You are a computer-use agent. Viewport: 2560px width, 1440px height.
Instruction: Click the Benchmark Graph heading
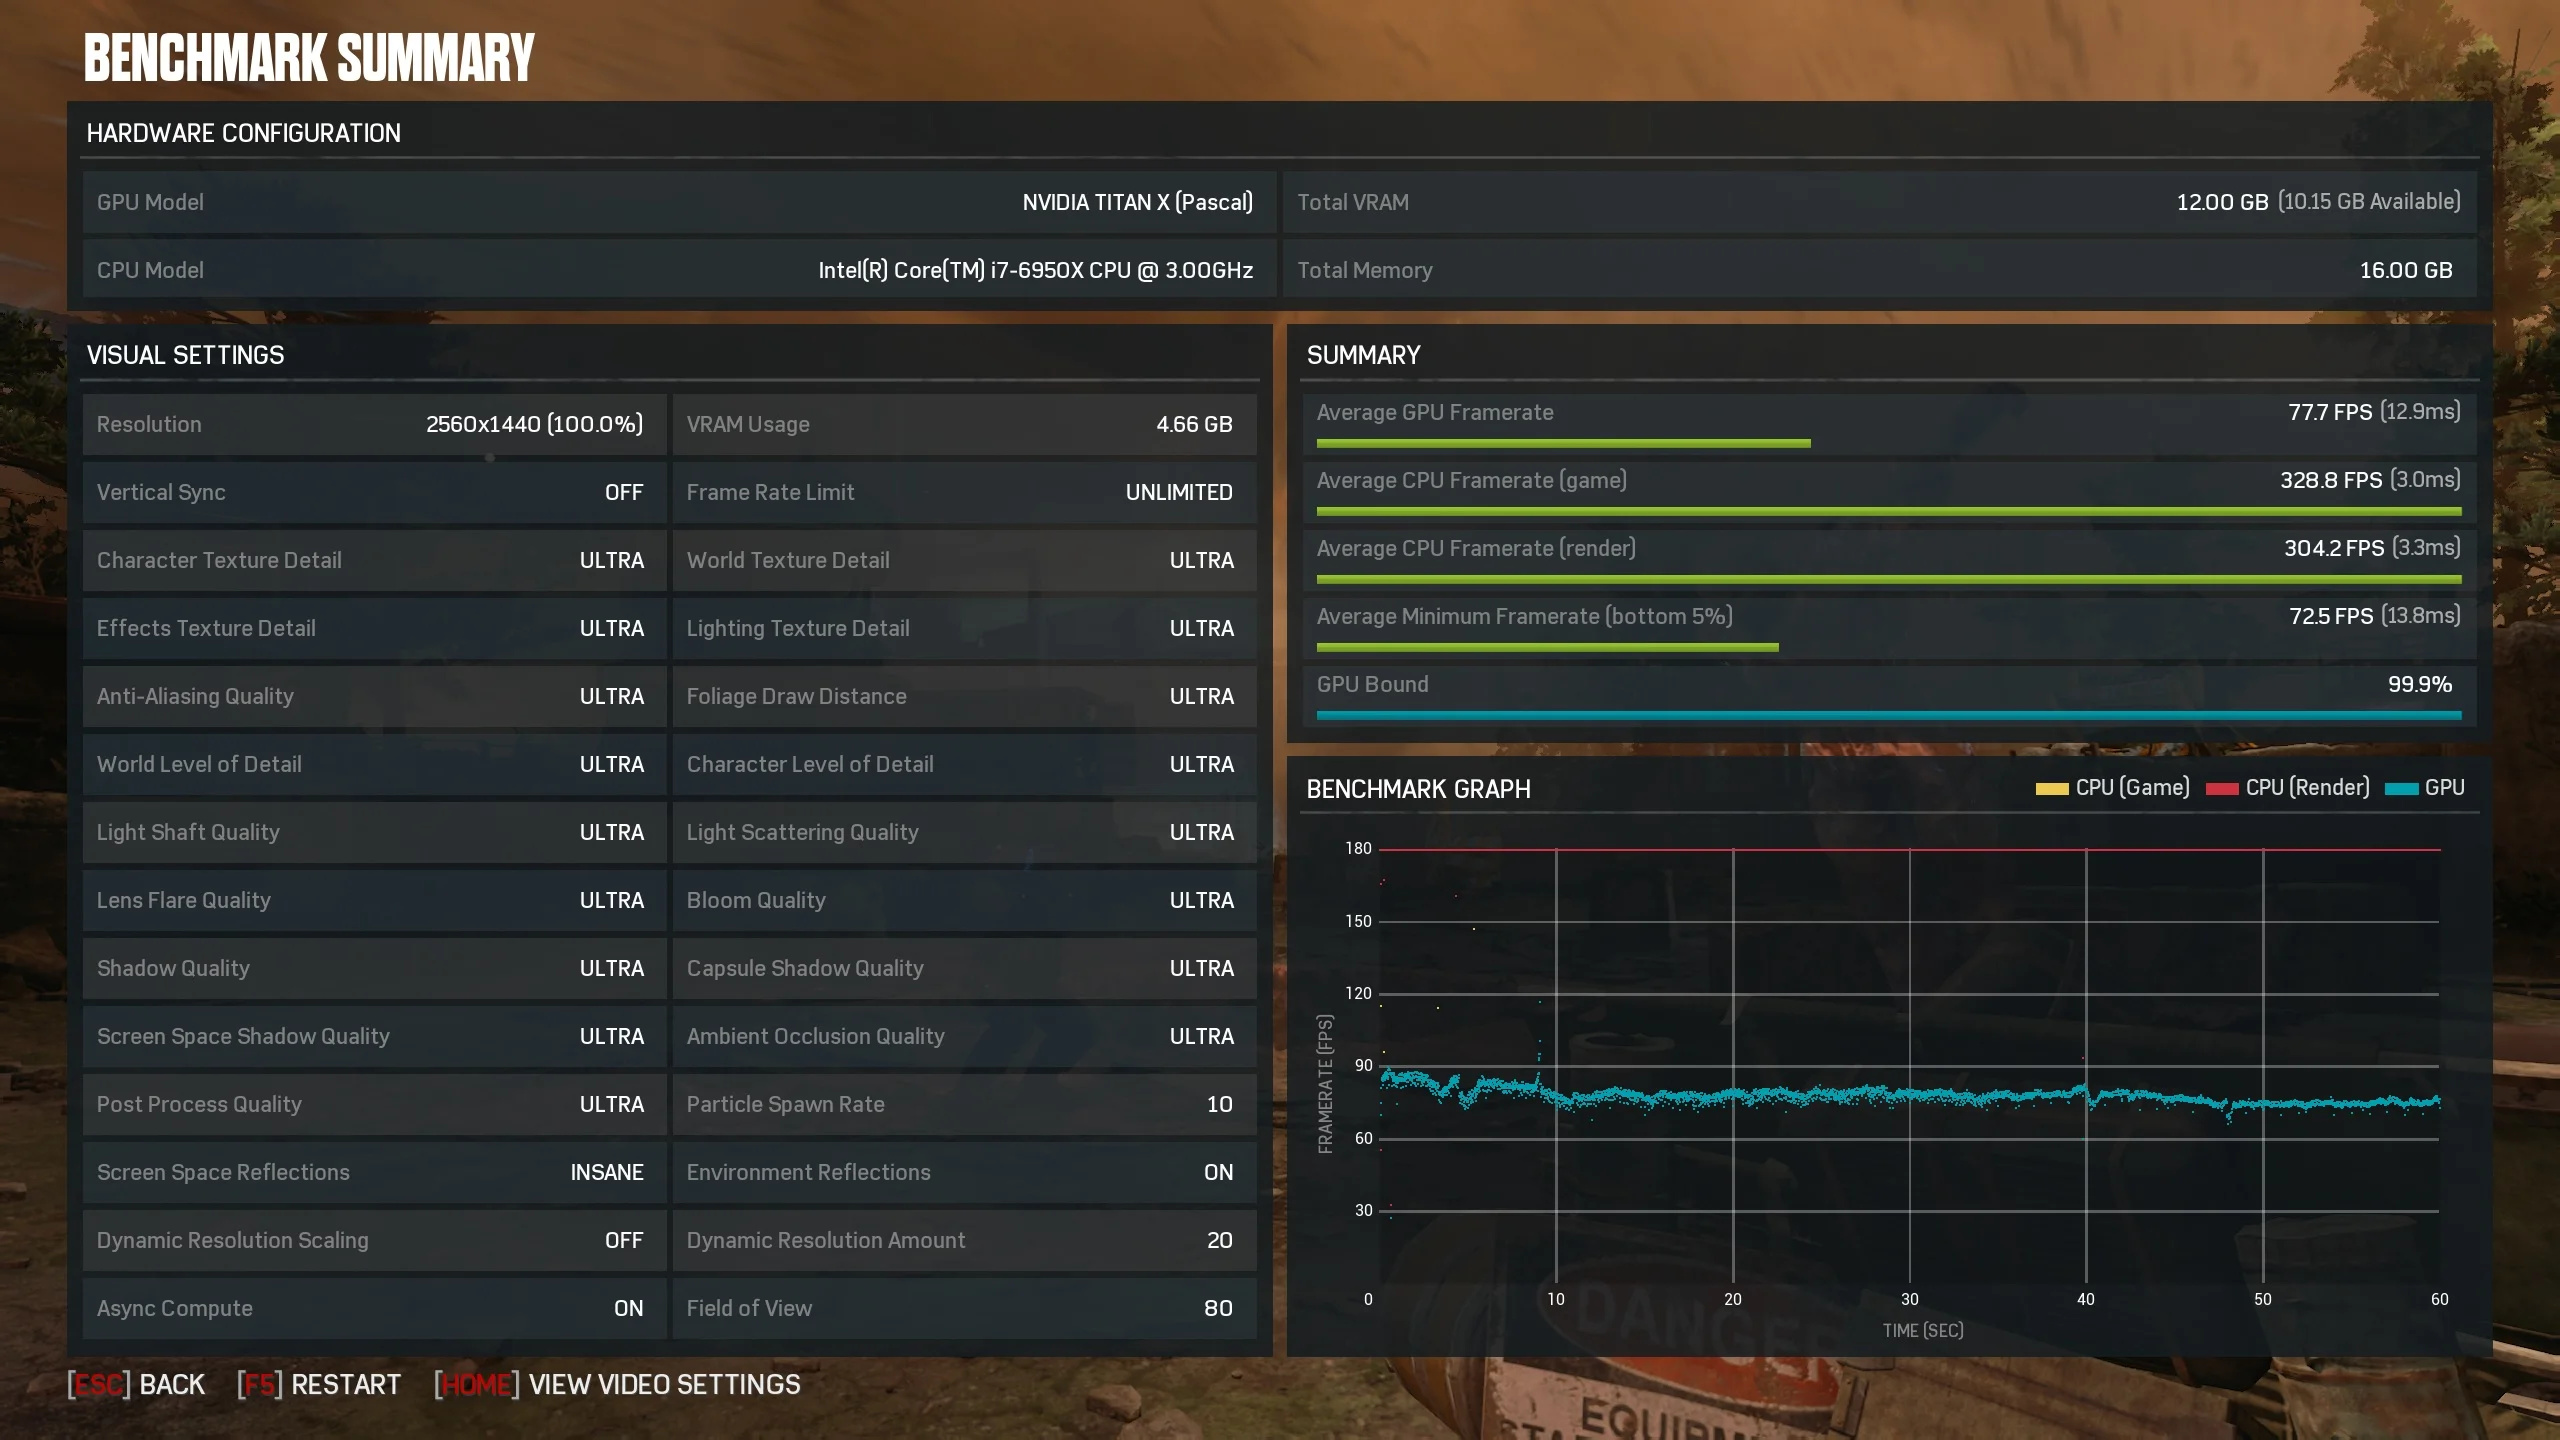(1418, 790)
